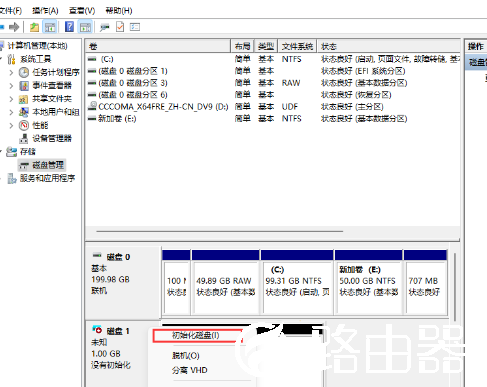Image resolution: width=487 pixels, height=387 pixels.
Task: Click the Services and Applications icon
Action: 12,178
